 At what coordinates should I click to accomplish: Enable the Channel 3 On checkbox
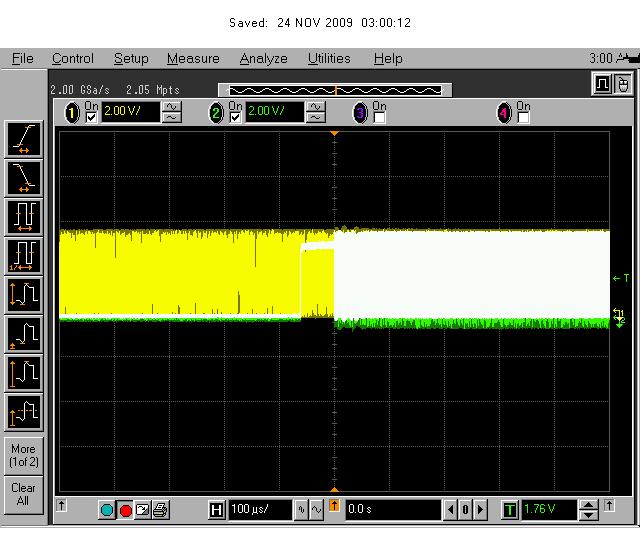380,118
